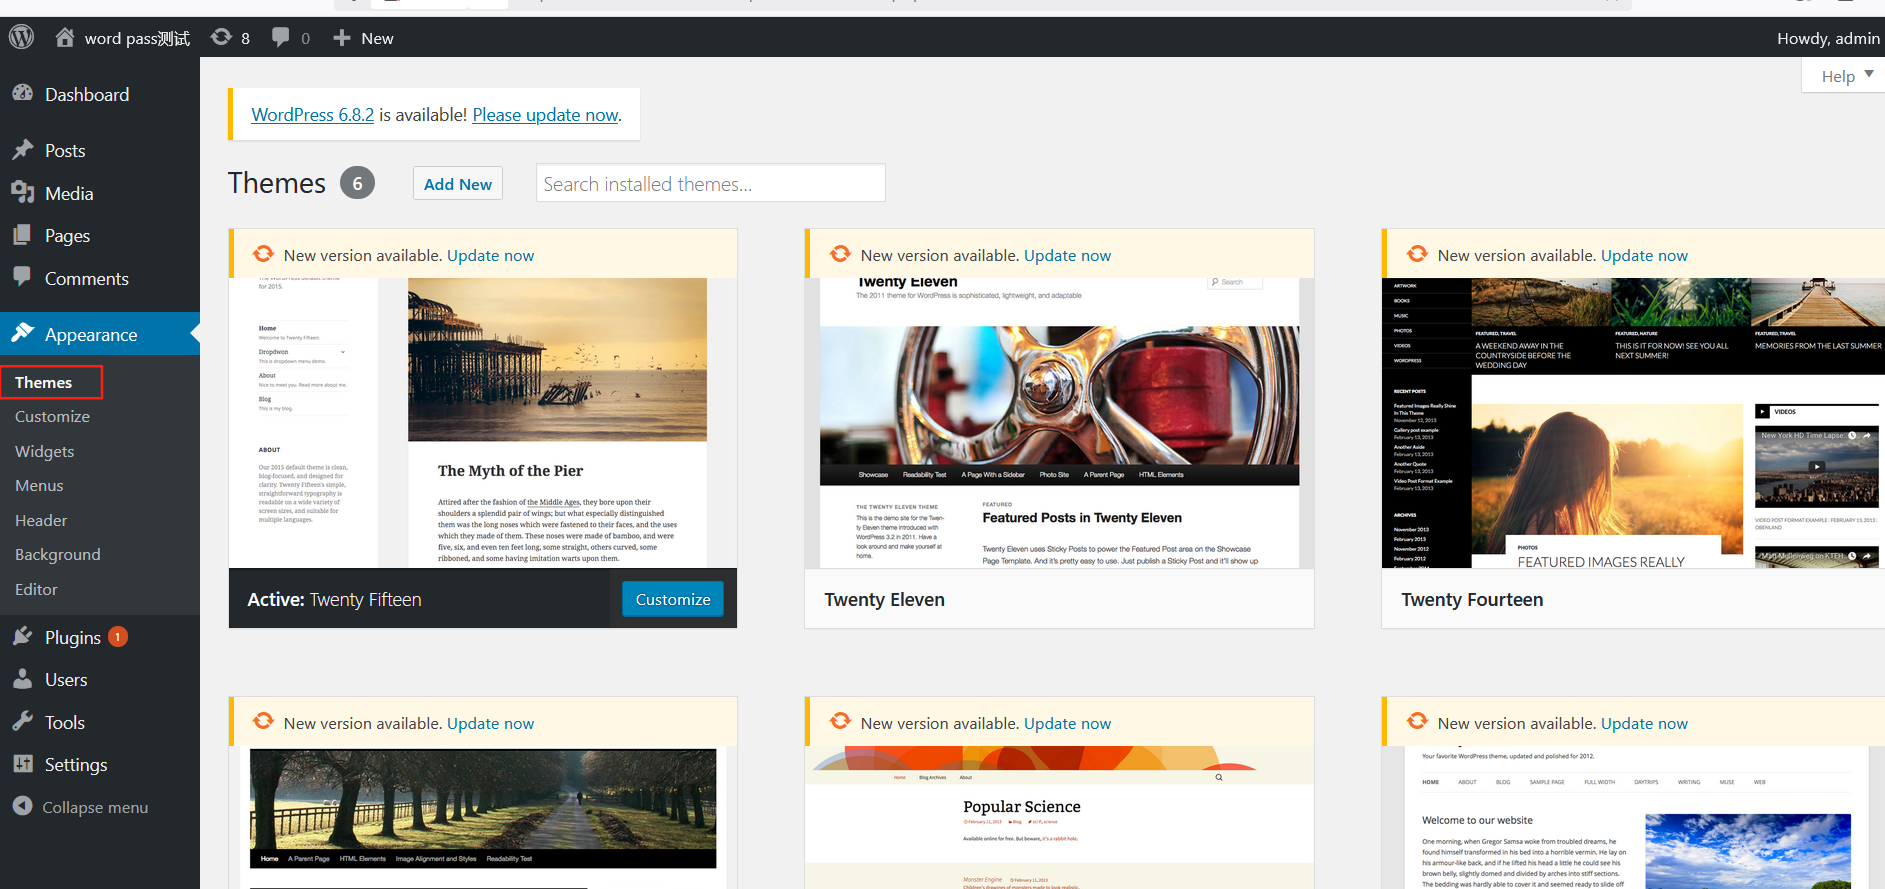
Task: Click the Plugins plug icon
Action: tap(22, 636)
